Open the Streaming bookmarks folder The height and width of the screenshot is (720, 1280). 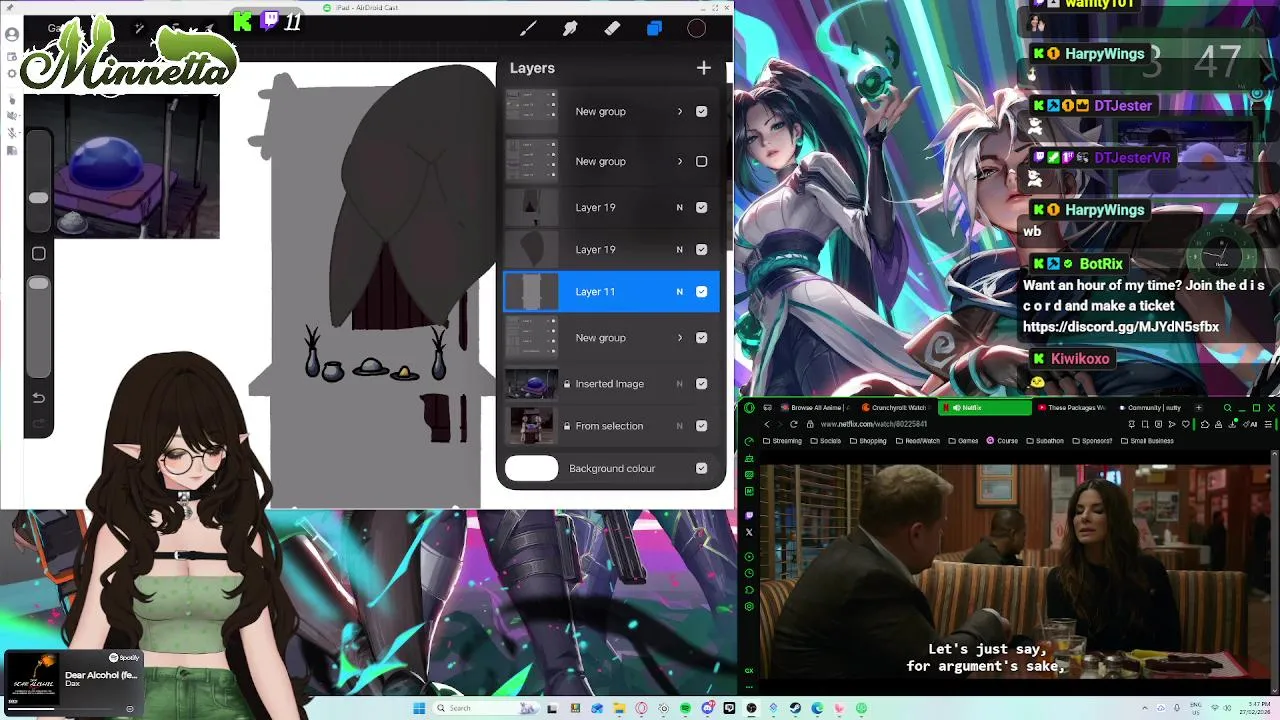pos(782,441)
